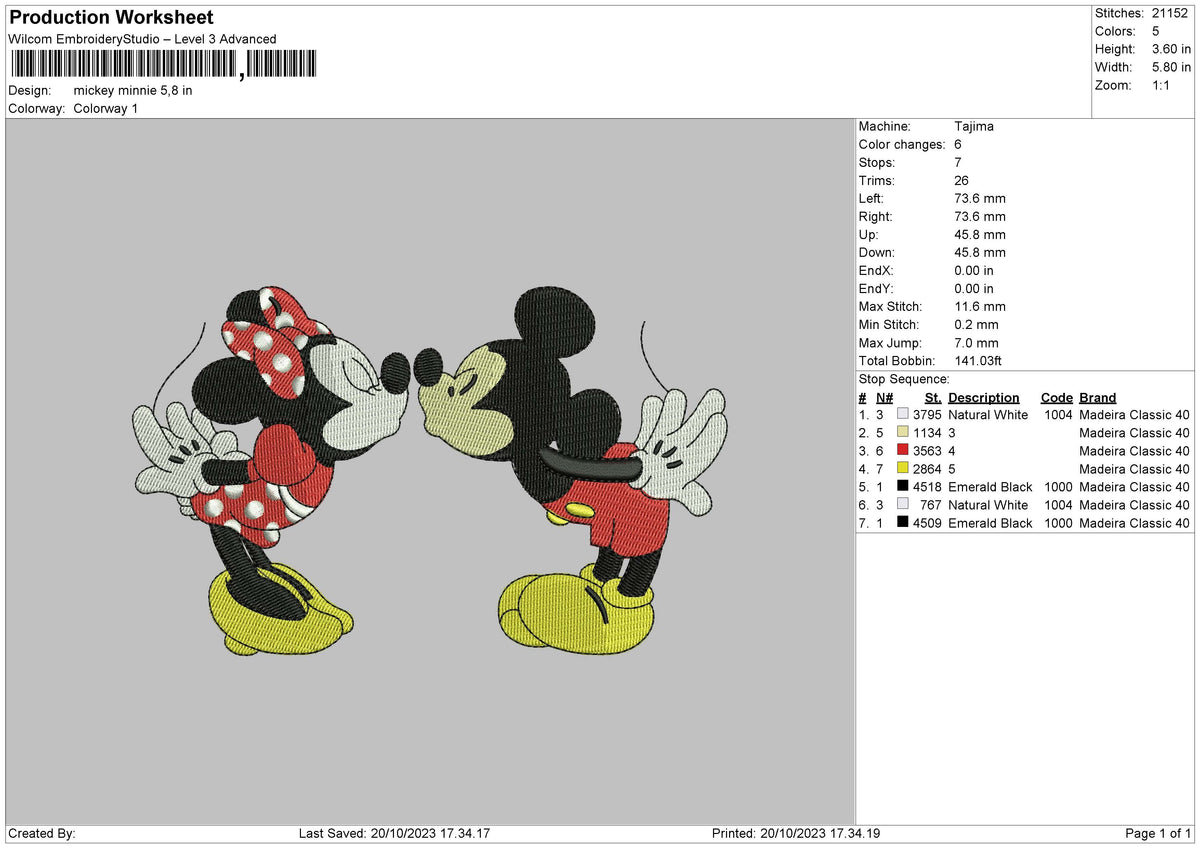This screenshot has width=1200, height=848.
Task: Click the 'EndX:' label
Action: pos(876,271)
